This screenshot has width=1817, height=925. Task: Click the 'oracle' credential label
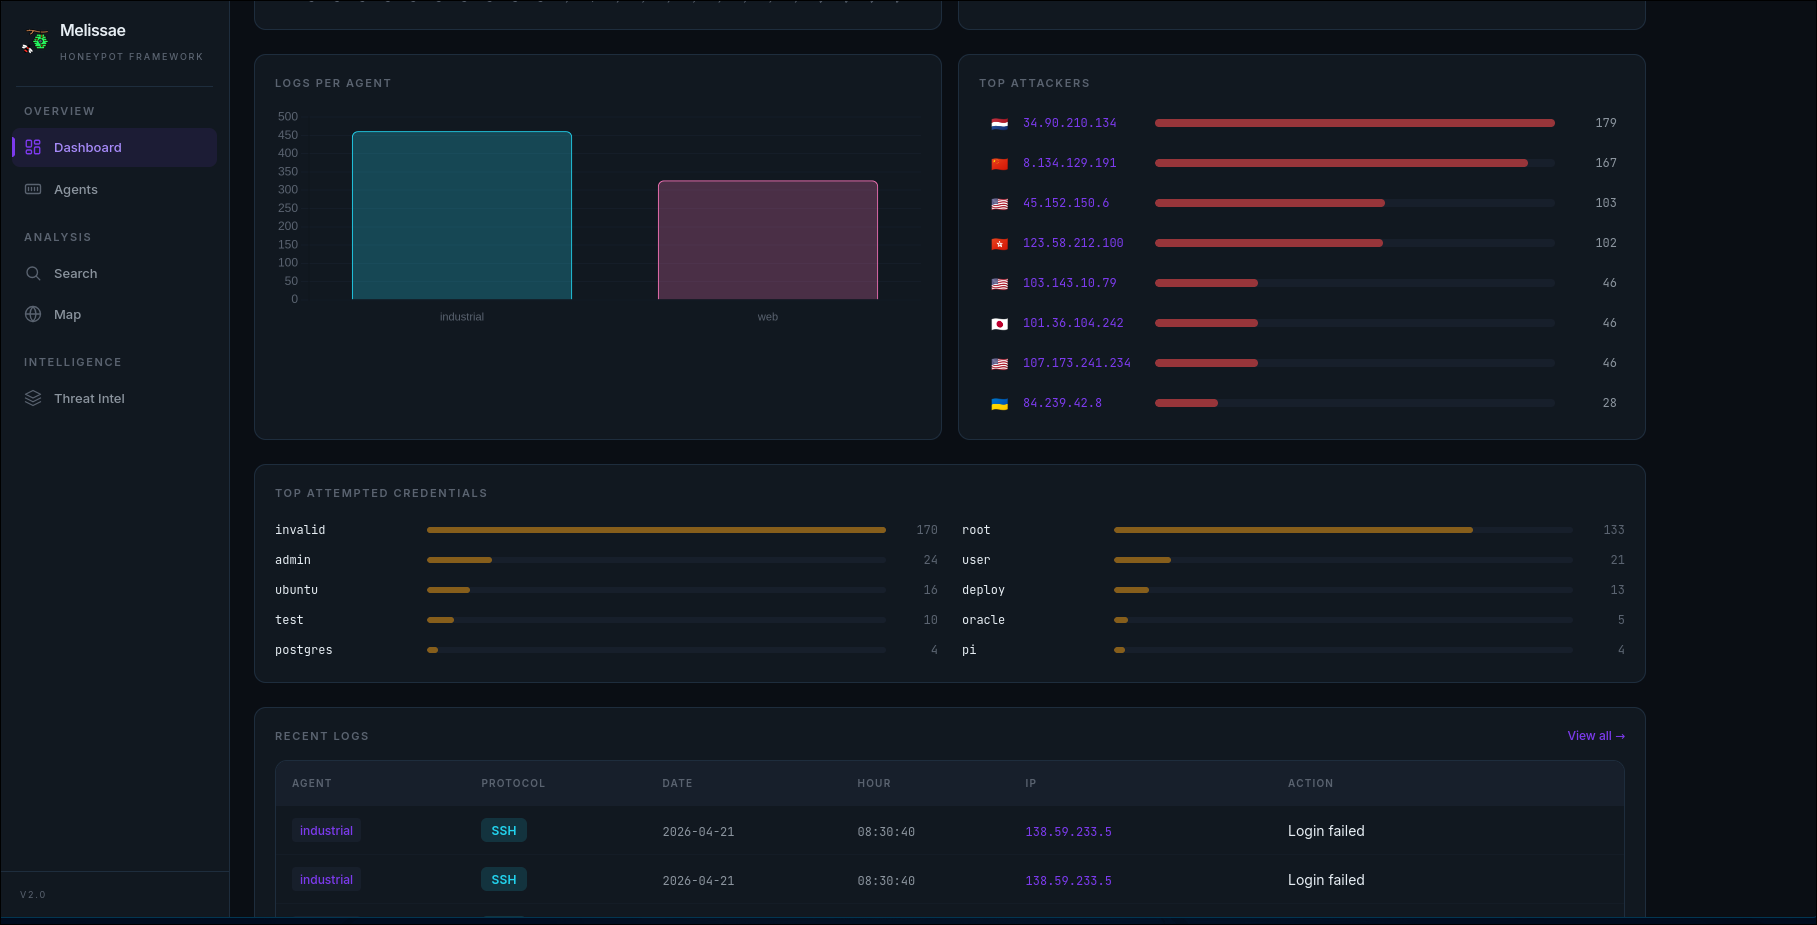click(983, 620)
